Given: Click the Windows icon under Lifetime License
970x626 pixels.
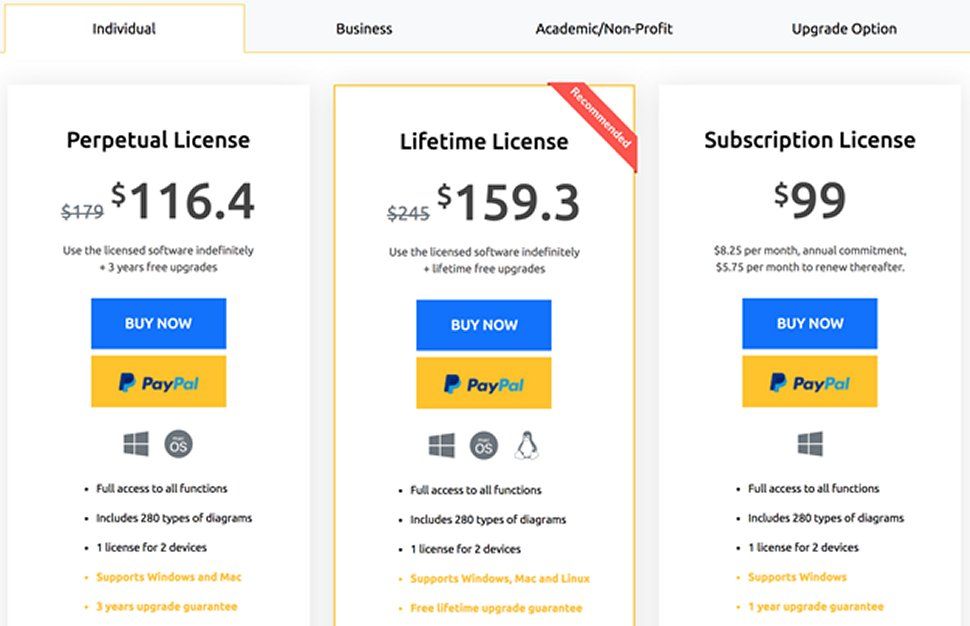Looking at the screenshot, I should click(x=442, y=446).
